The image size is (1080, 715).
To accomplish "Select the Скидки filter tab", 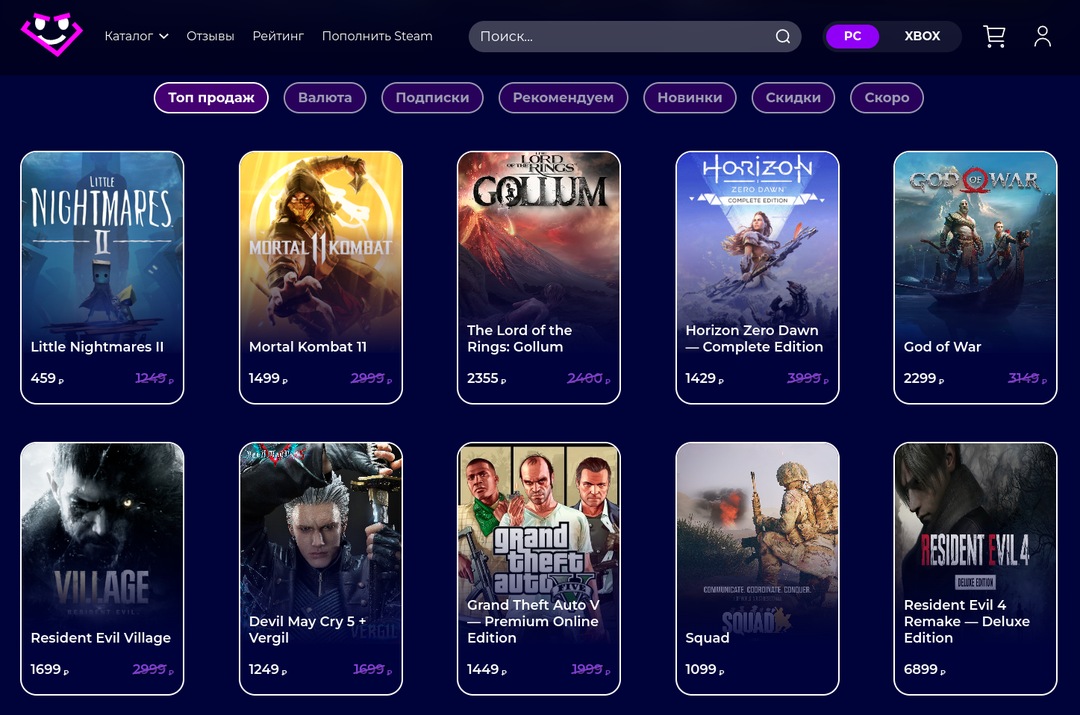I will coord(793,98).
